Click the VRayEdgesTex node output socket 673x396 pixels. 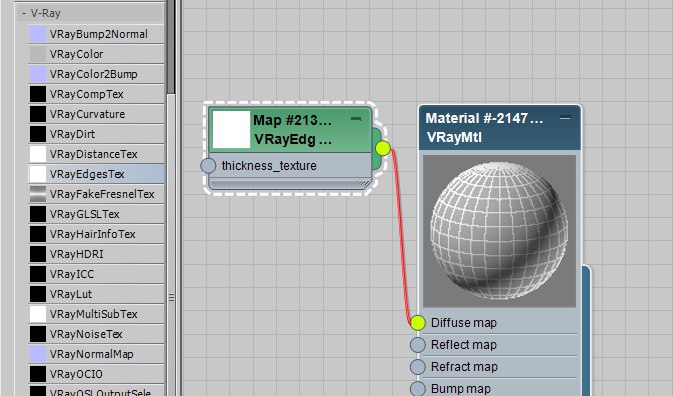coord(383,148)
